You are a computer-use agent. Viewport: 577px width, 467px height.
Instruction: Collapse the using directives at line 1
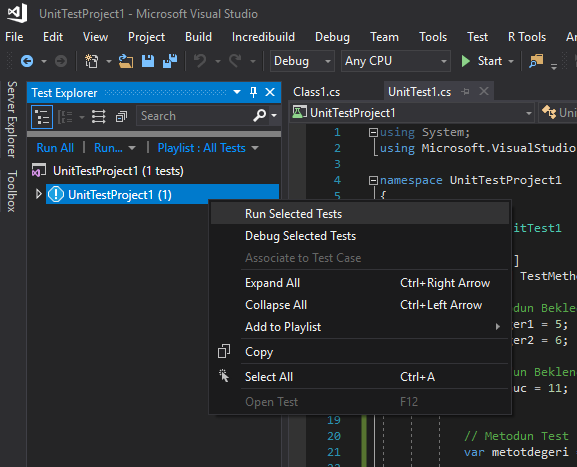click(x=373, y=132)
